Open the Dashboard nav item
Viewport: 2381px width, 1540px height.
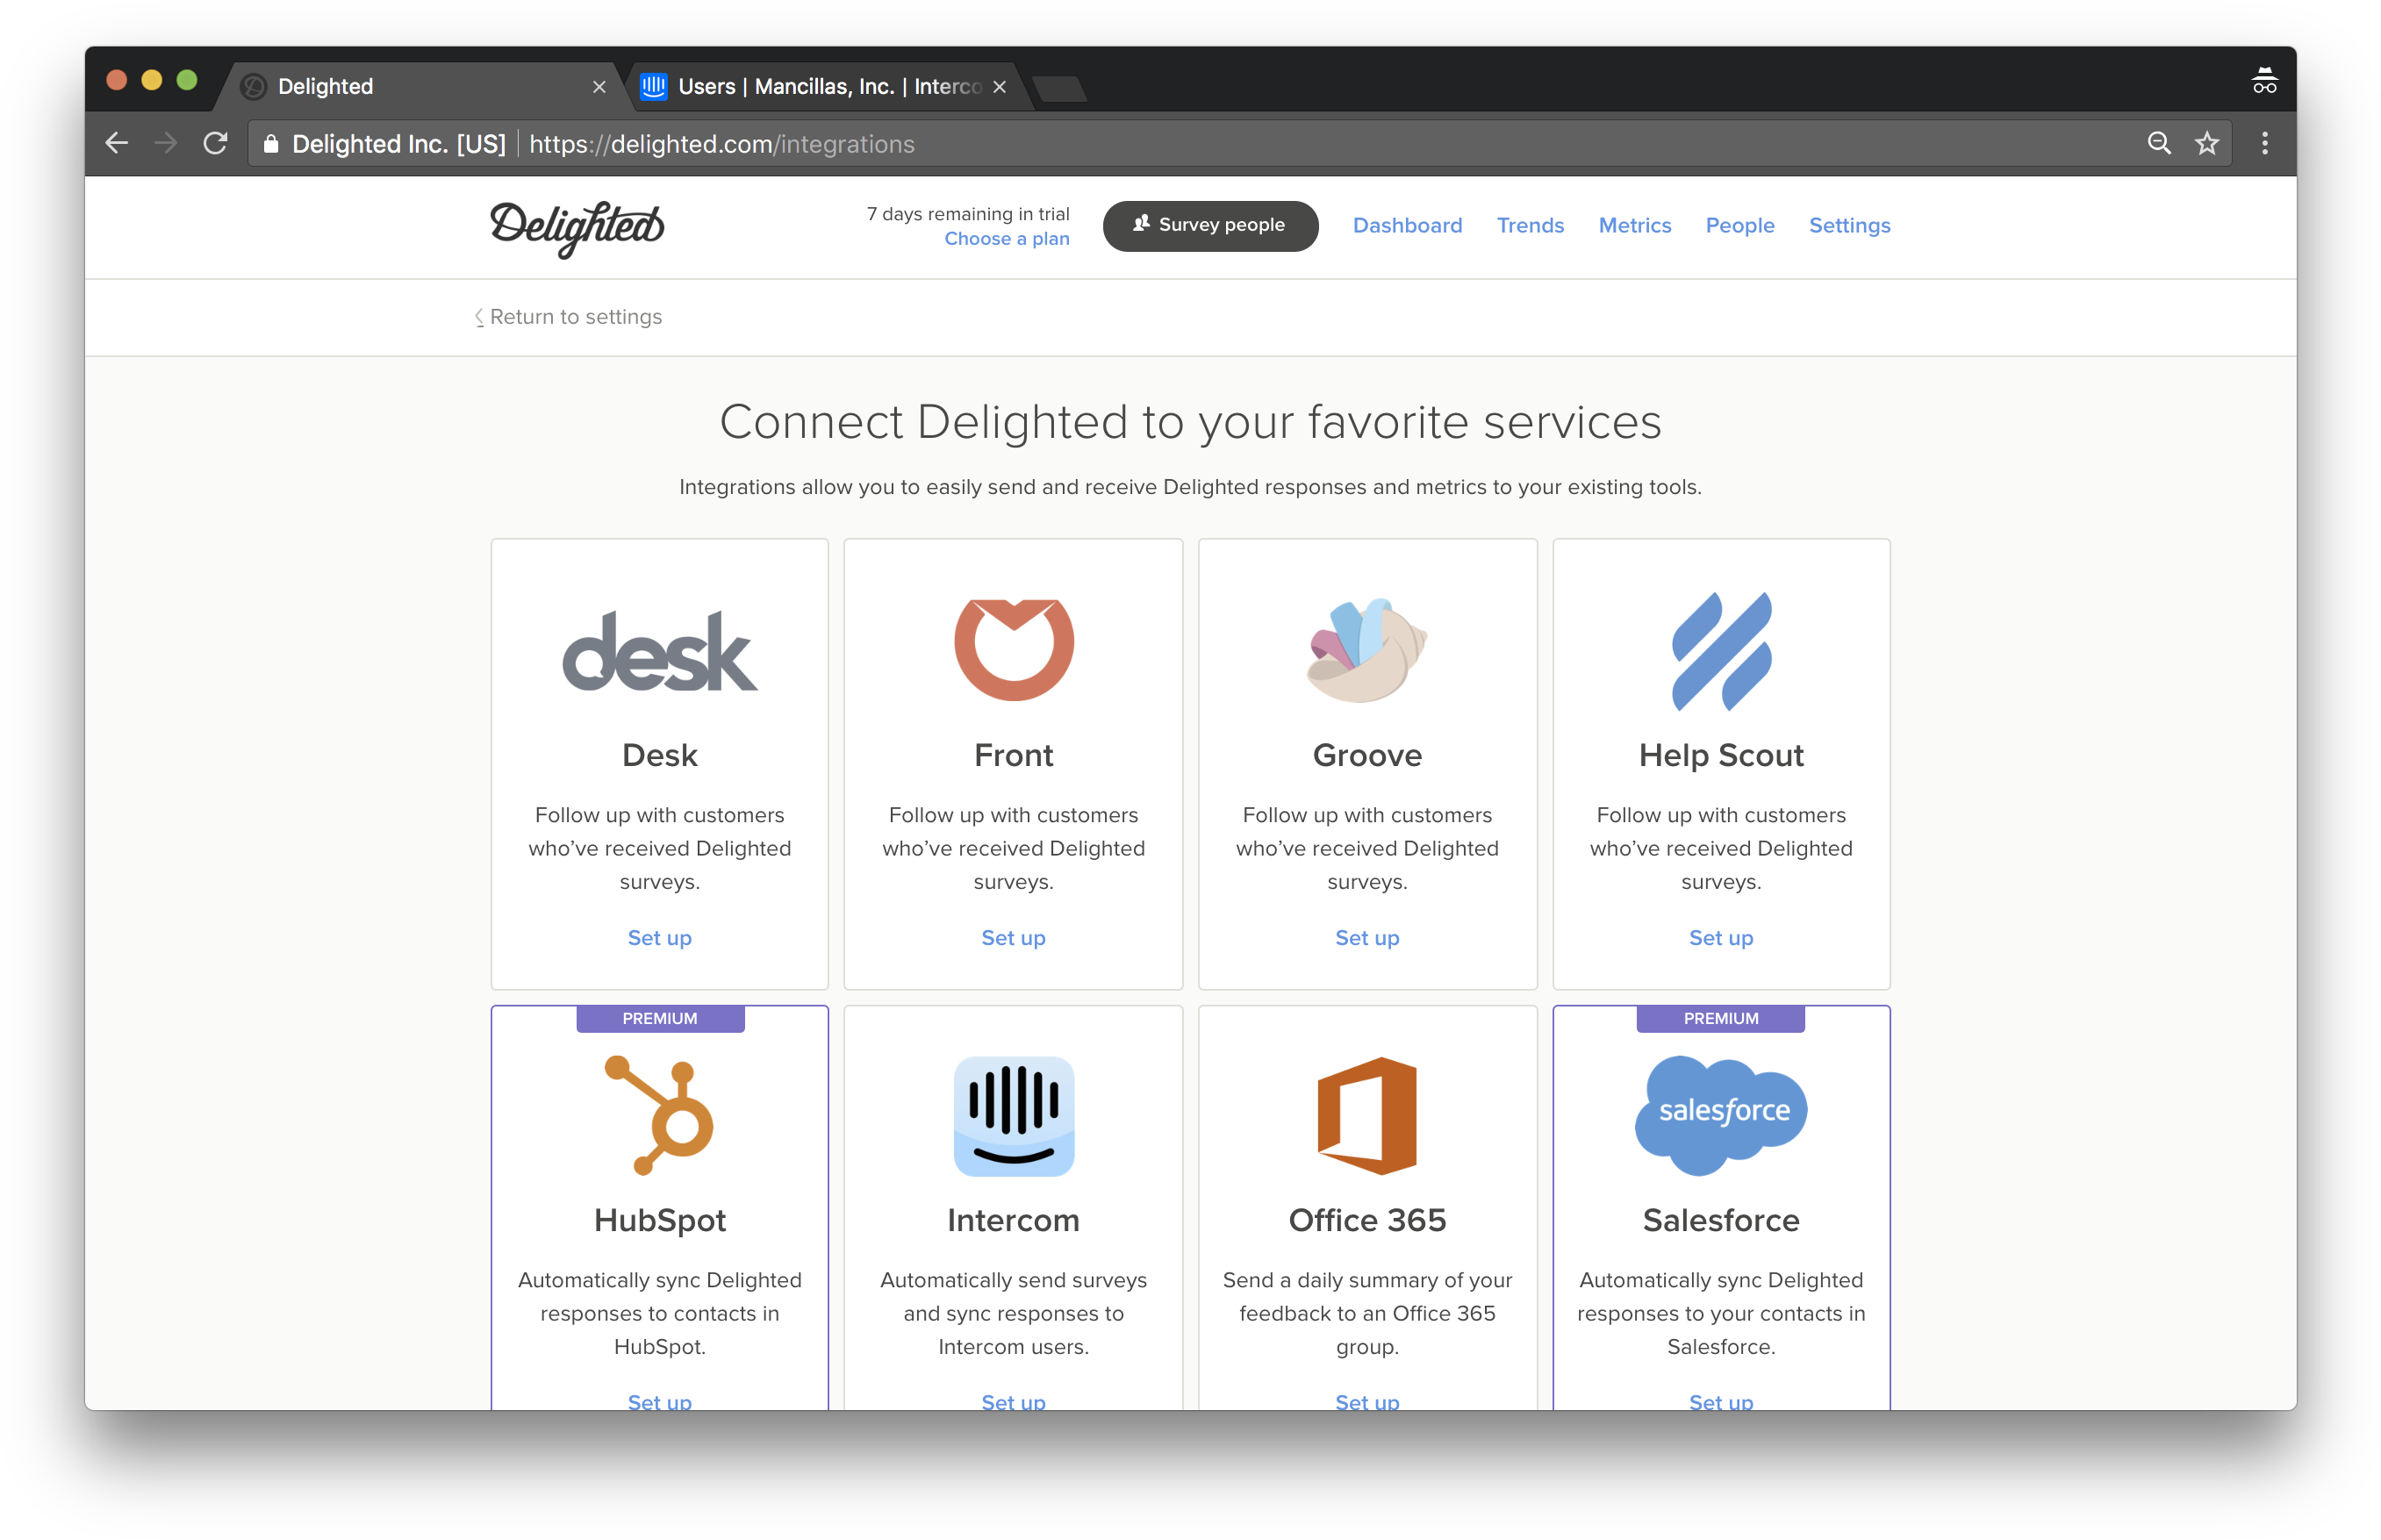pos(1406,225)
